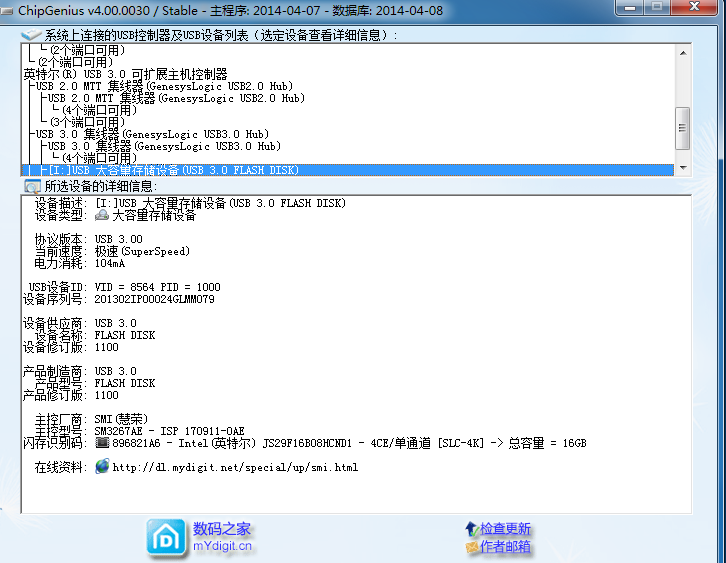Click the 产品制造商 value USB 3.0
The width and height of the screenshot is (726, 563).
click(x=116, y=371)
